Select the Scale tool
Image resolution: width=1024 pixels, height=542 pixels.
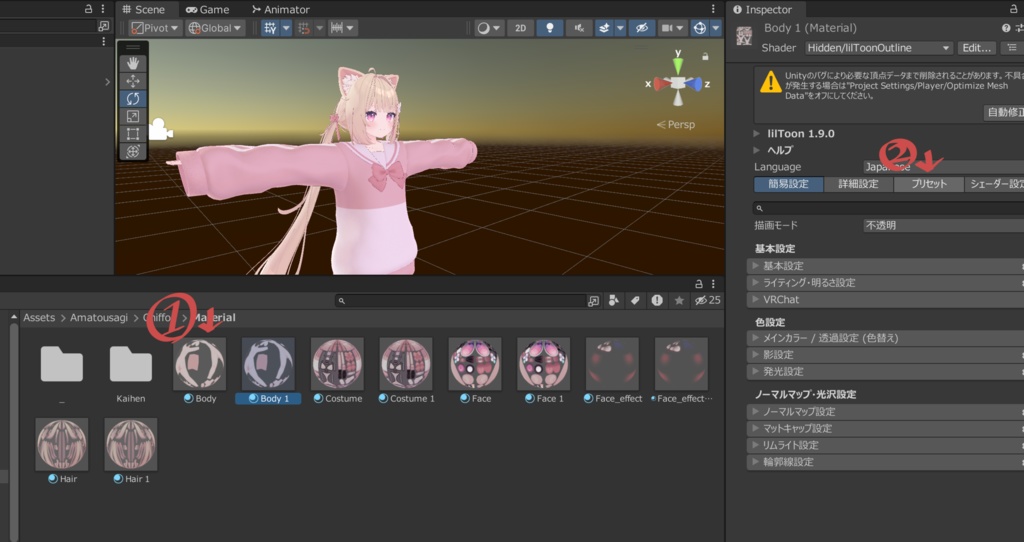(133, 116)
